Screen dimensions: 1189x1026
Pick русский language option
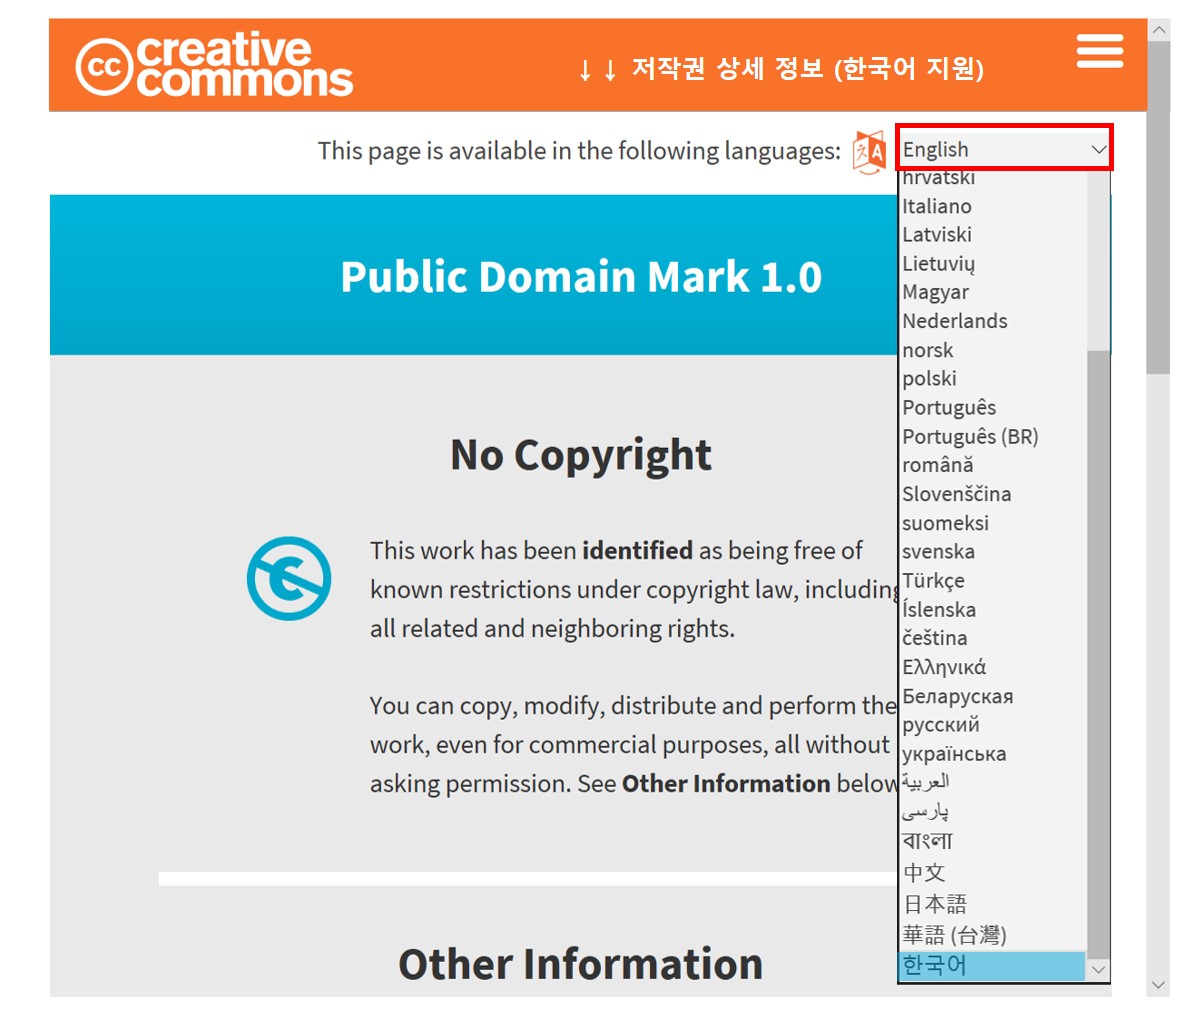992,725
